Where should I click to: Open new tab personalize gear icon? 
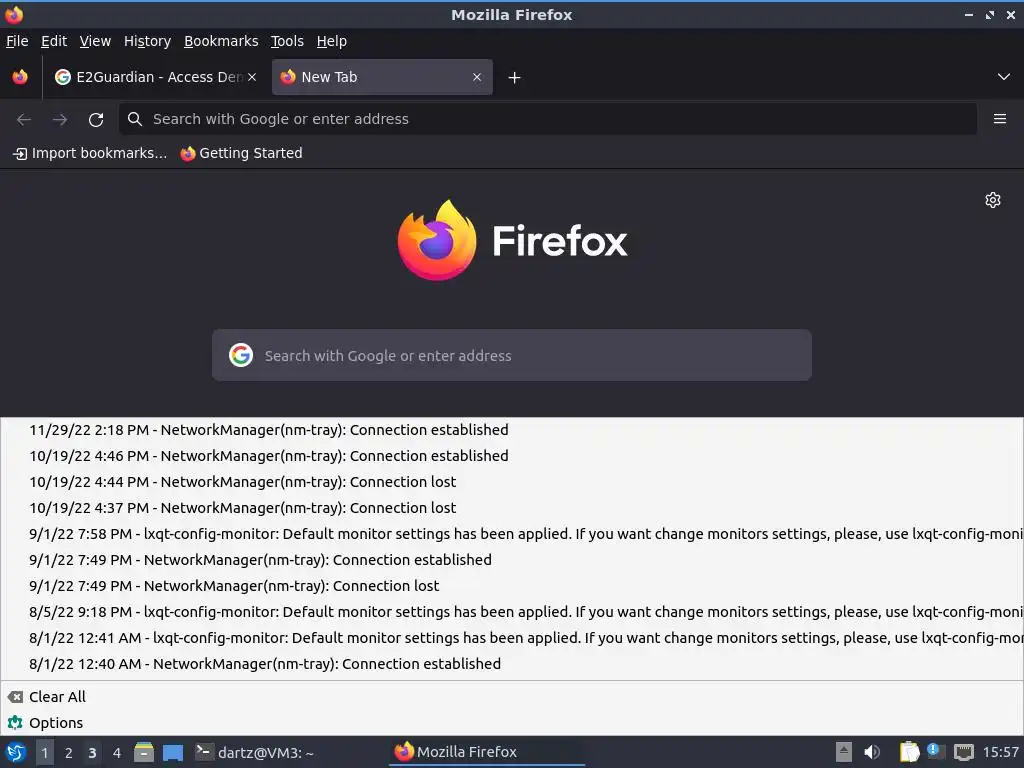point(993,200)
